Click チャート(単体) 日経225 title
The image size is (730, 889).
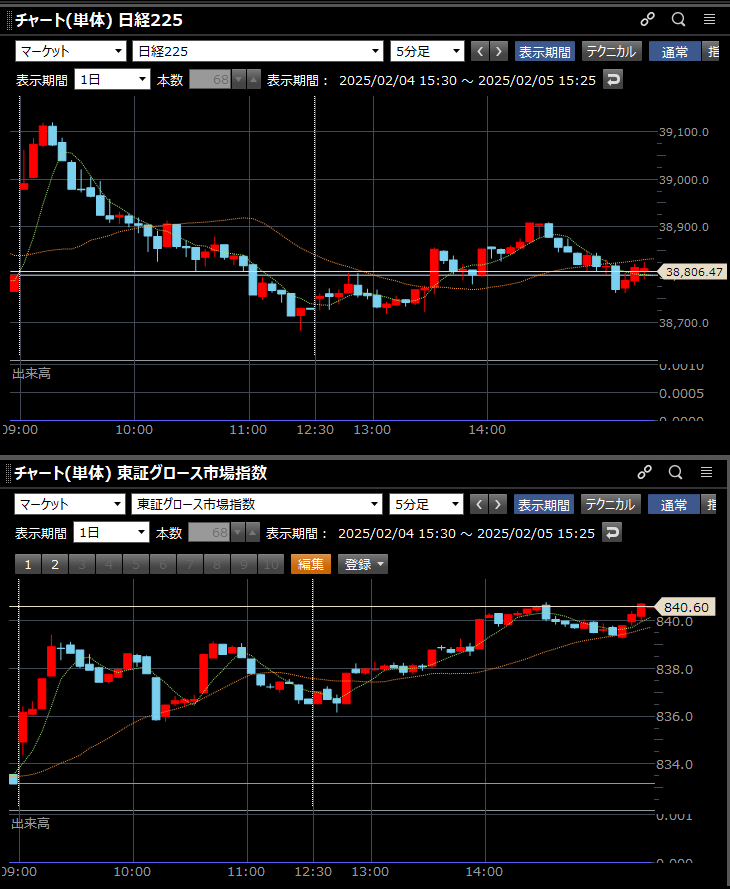click(x=99, y=20)
